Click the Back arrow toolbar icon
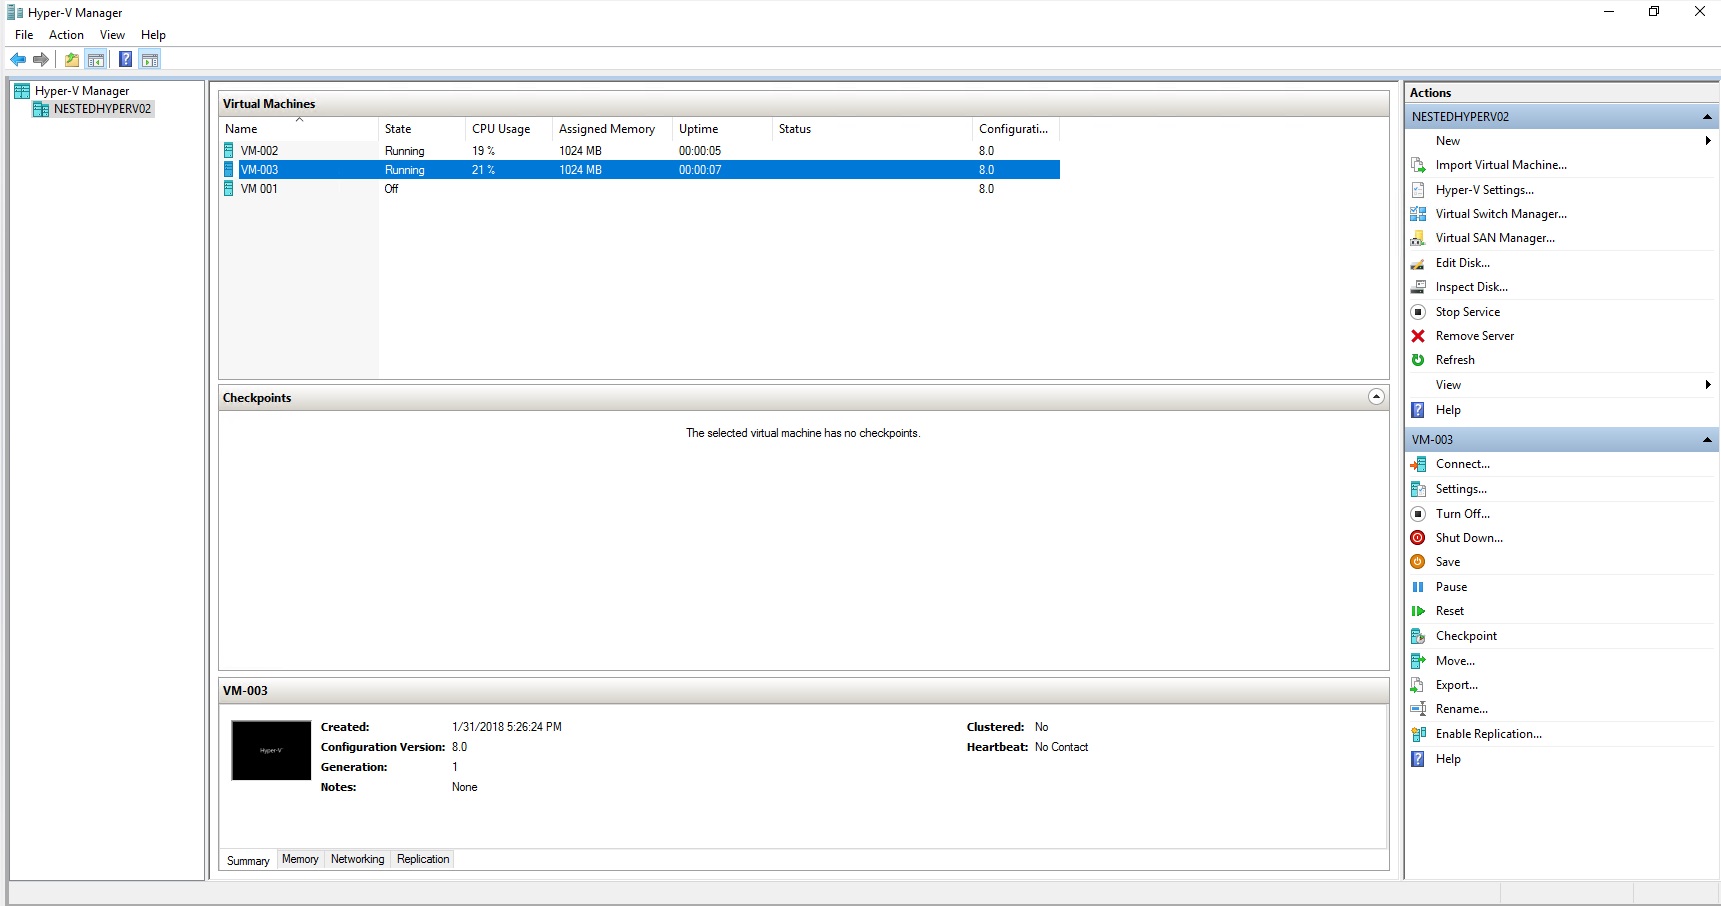Screen dimensions: 1721x906 click(18, 60)
